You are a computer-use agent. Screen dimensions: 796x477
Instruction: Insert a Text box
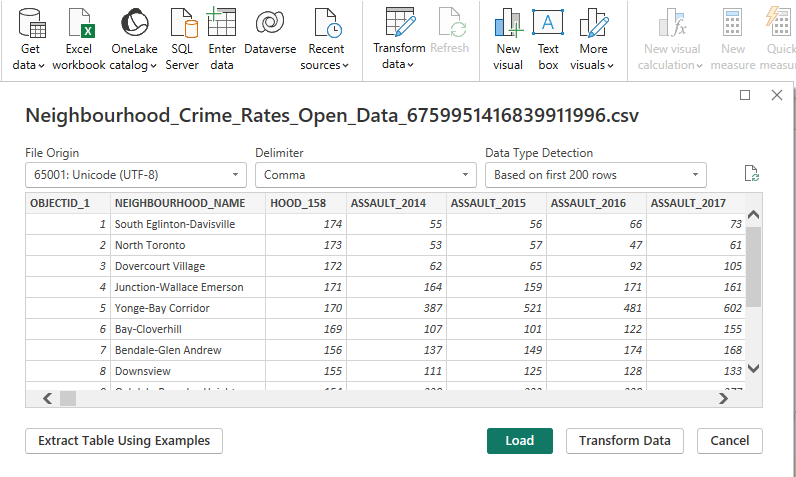coord(547,38)
